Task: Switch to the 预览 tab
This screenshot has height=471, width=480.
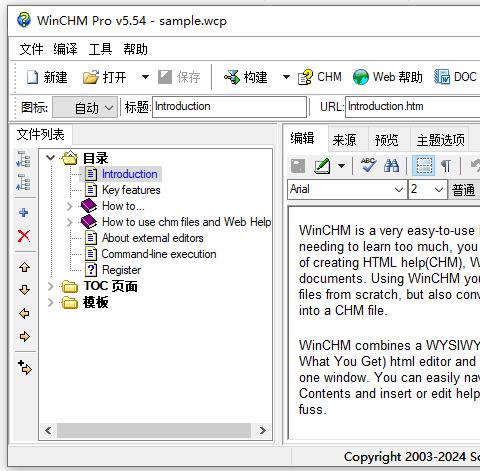Action: [x=386, y=140]
